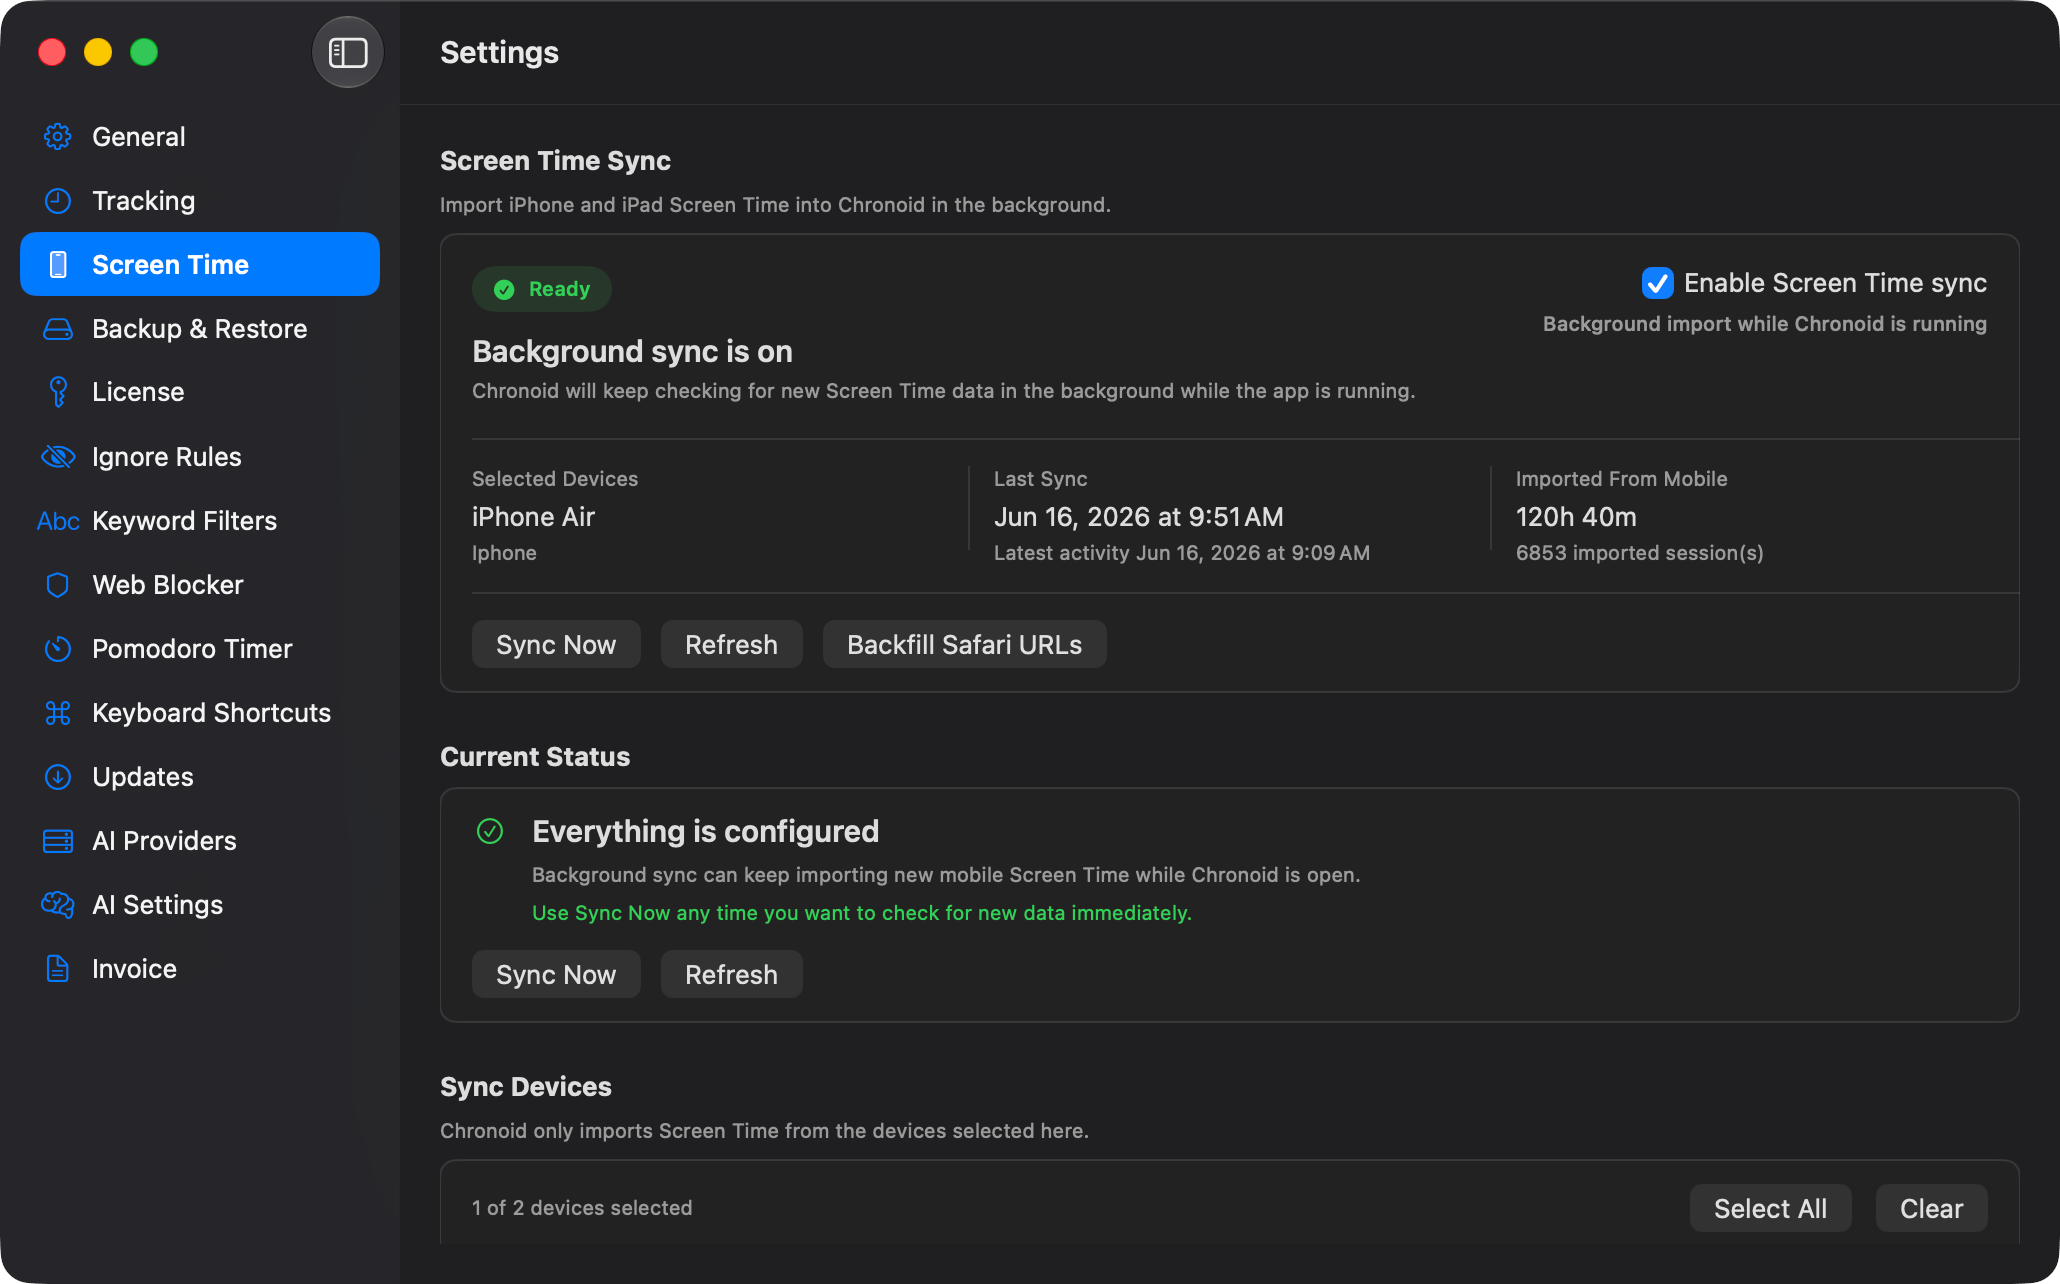Click the Invoice document icon
This screenshot has width=2060, height=1284.
[x=58, y=969]
